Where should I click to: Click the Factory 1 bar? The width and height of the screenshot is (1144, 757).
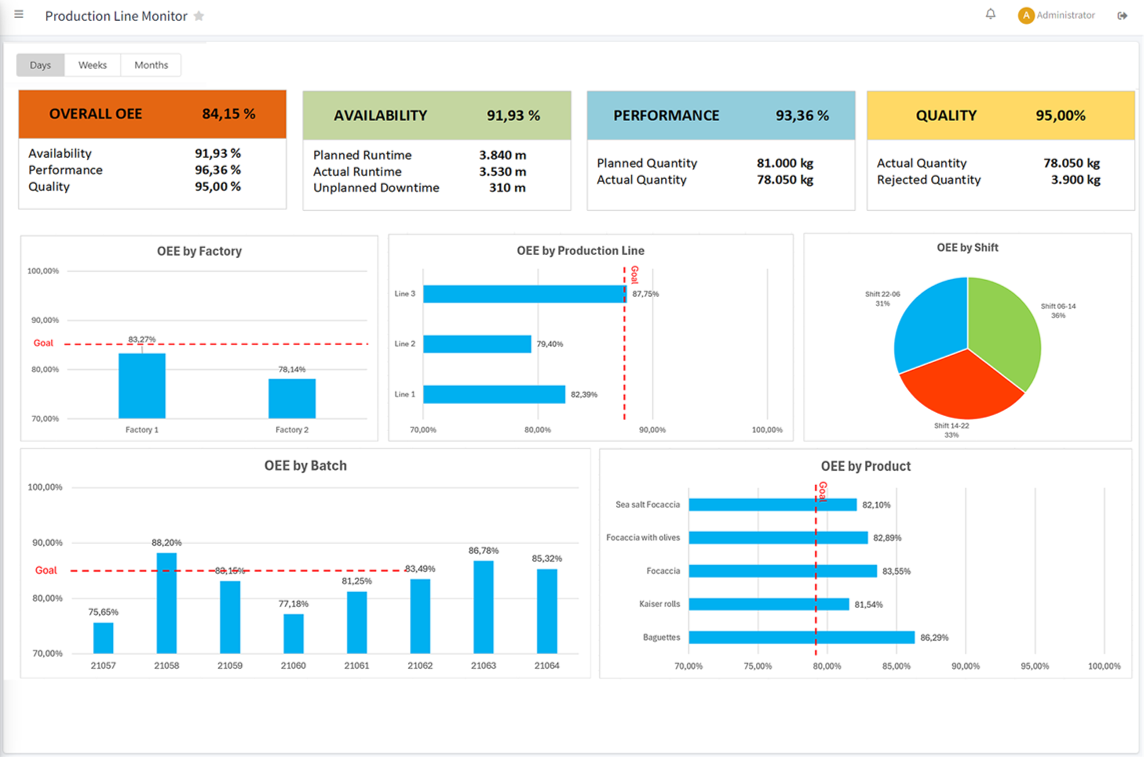click(x=142, y=386)
